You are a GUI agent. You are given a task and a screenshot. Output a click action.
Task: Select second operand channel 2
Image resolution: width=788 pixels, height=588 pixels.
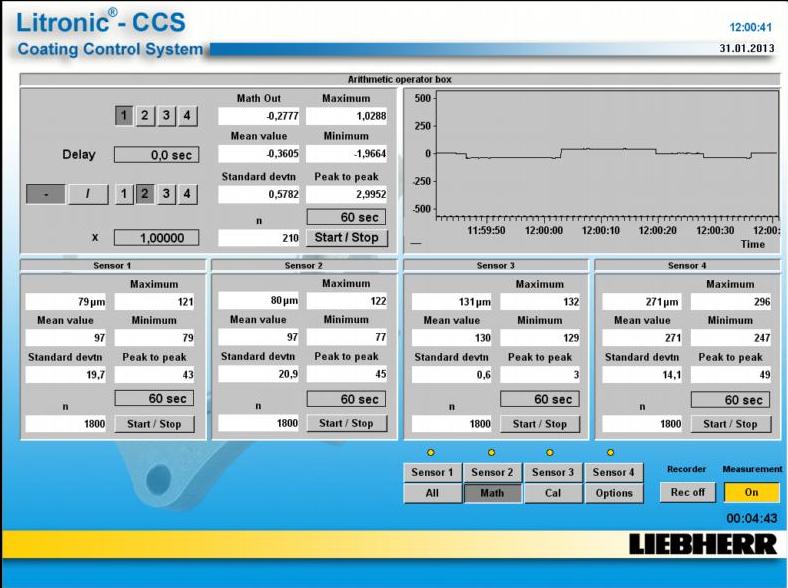145,194
